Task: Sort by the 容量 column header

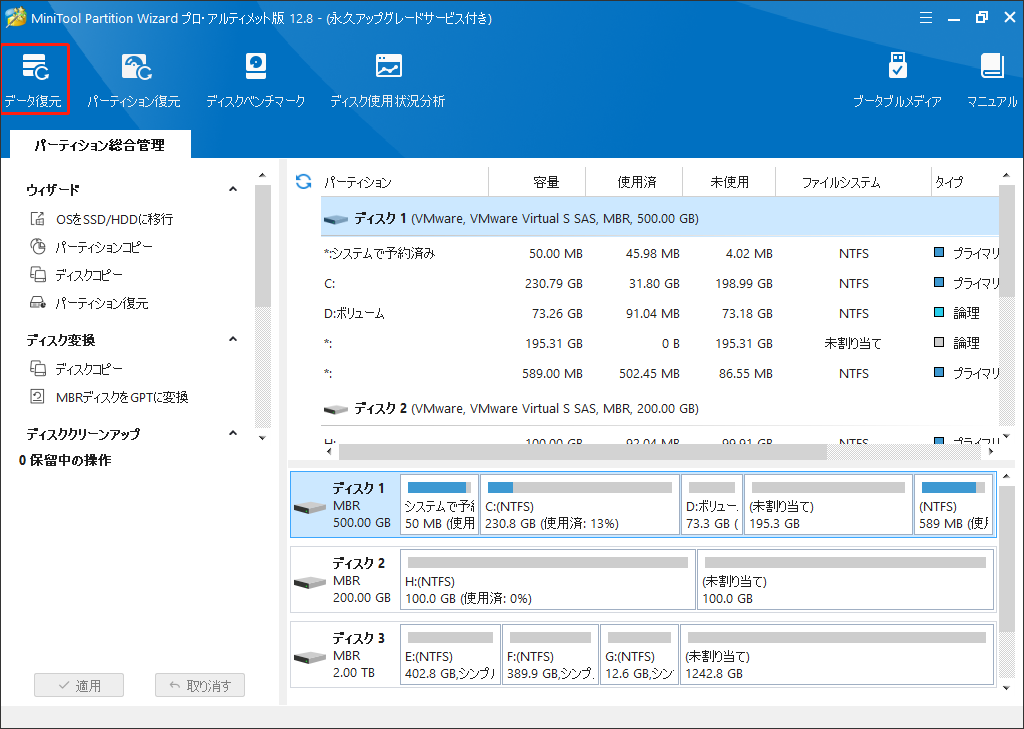Action: (x=537, y=182)
